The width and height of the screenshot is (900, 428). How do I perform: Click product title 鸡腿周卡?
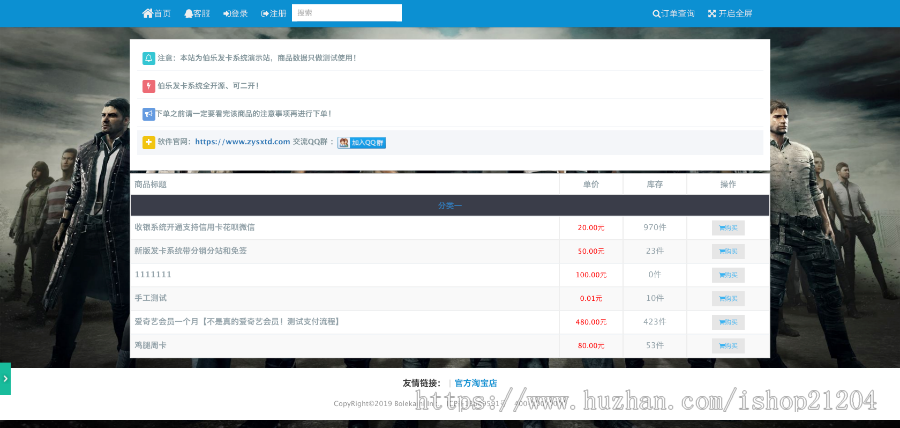tap(151, 345)
